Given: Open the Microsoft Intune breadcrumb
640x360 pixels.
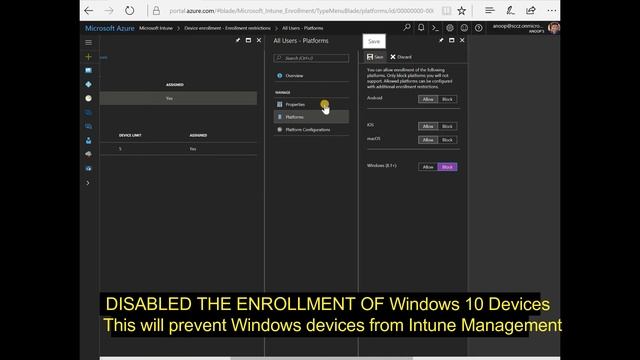Looking at the screenshot, I should 156,28.
